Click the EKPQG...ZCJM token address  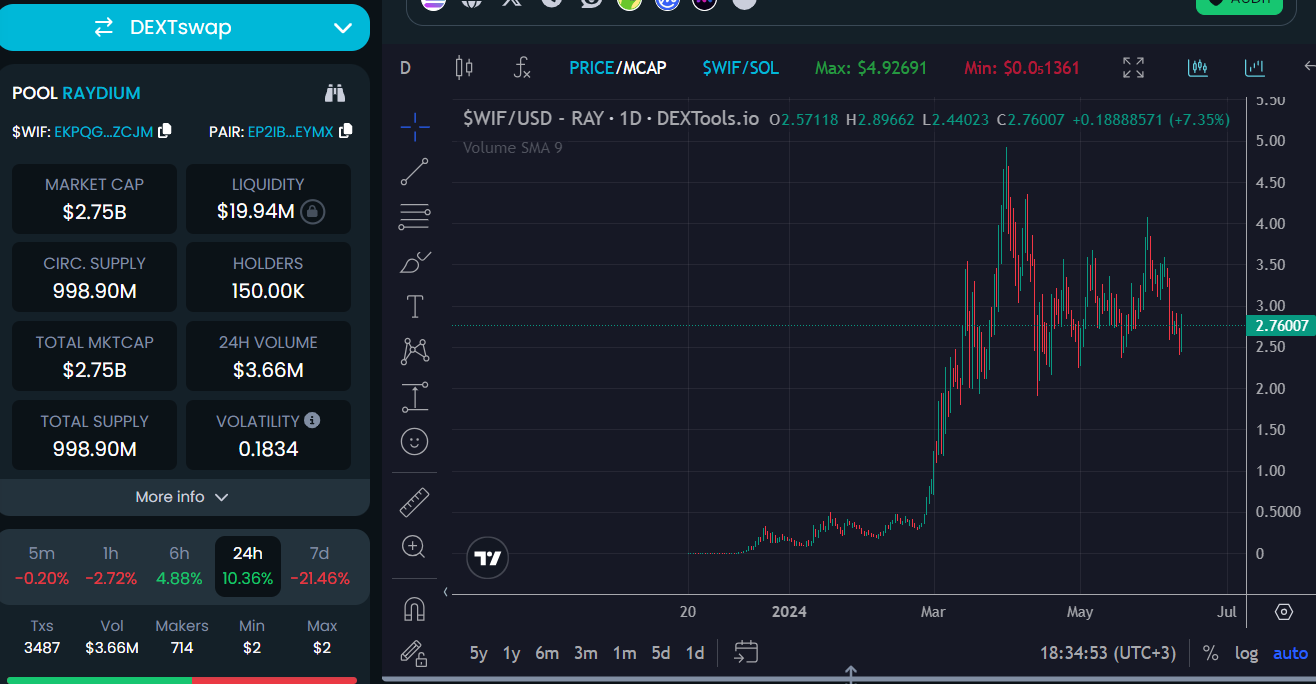(104, 131)
